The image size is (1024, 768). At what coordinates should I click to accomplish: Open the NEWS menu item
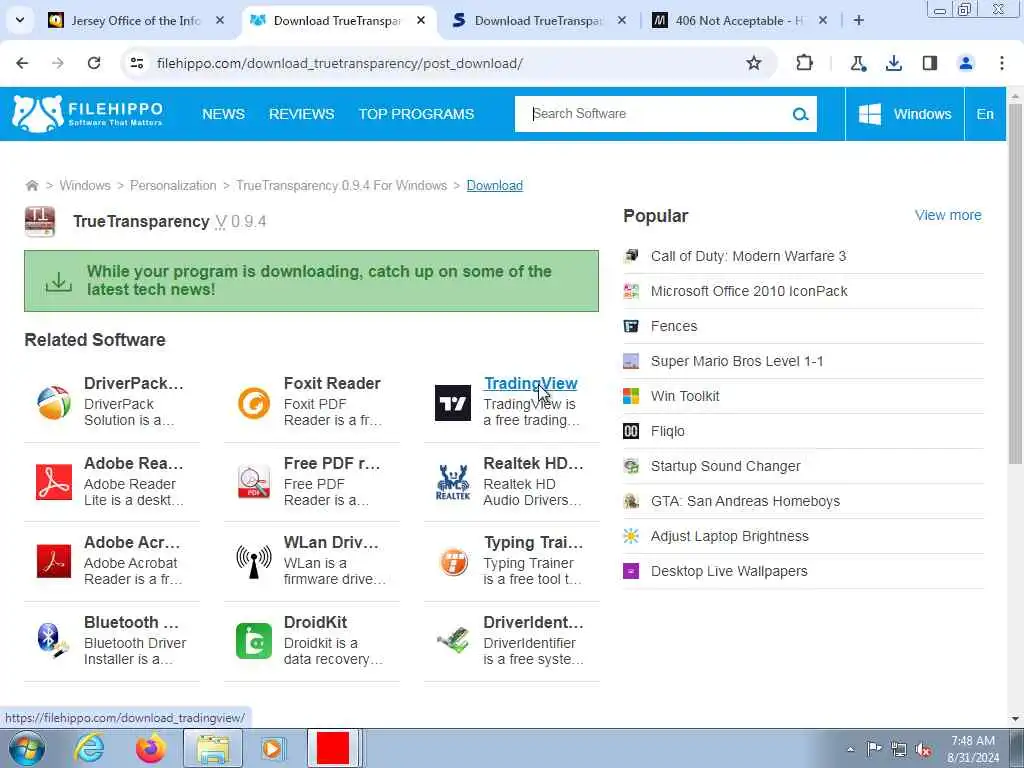223,114
